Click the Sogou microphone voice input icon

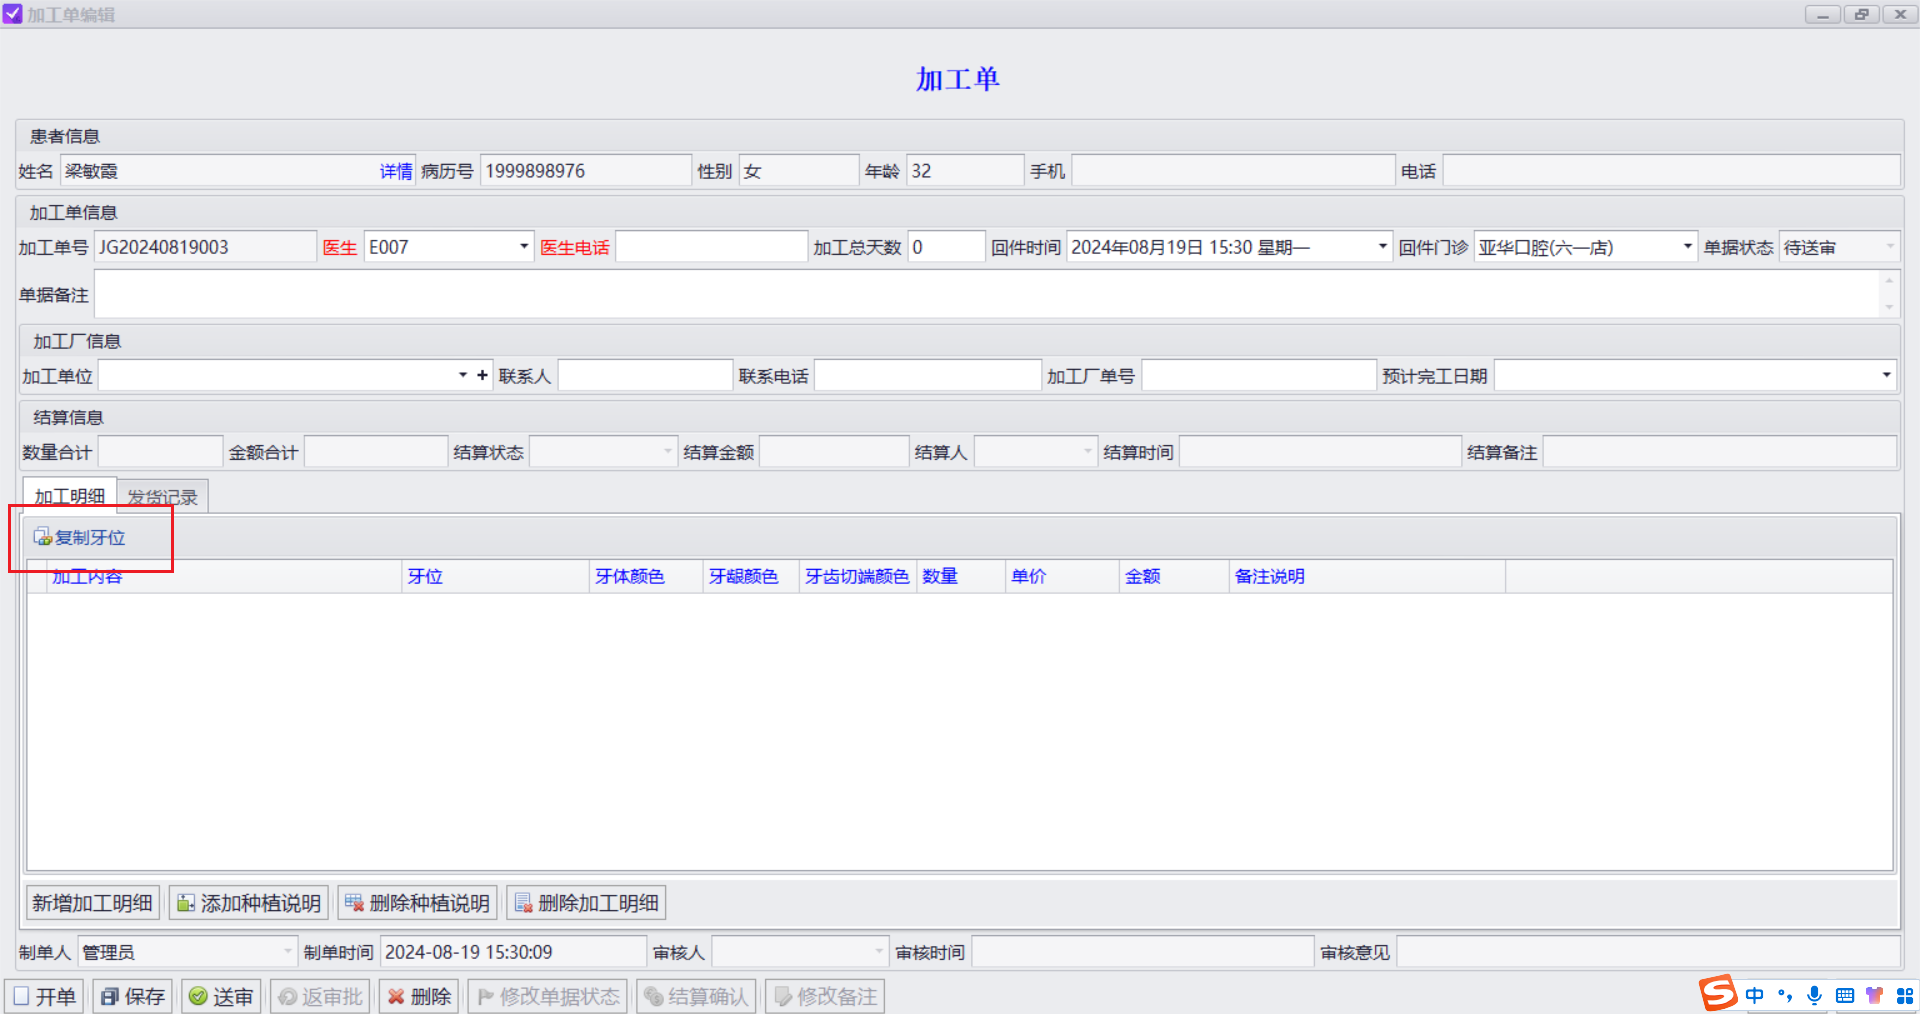pyautogui.click(x=1814, y=995)
